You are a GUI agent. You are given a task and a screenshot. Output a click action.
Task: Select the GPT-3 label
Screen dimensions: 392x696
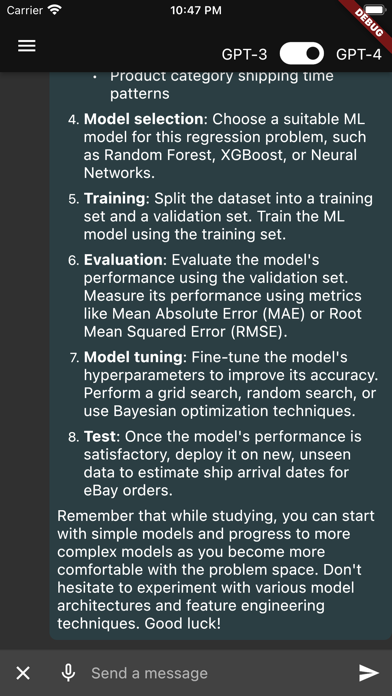click(245, 54)
